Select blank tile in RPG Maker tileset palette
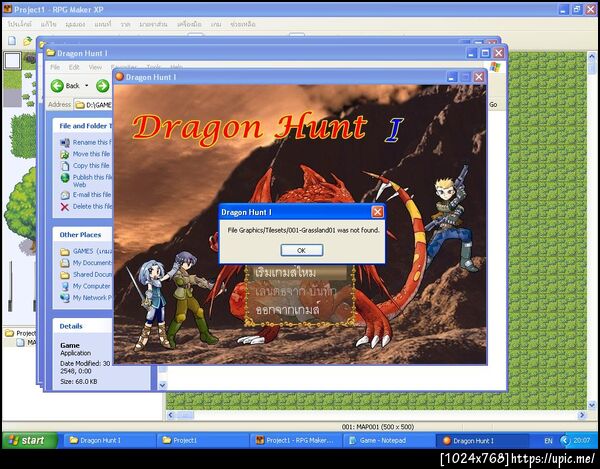Screen dimensions: 600x469 click(x=12, y=60)
